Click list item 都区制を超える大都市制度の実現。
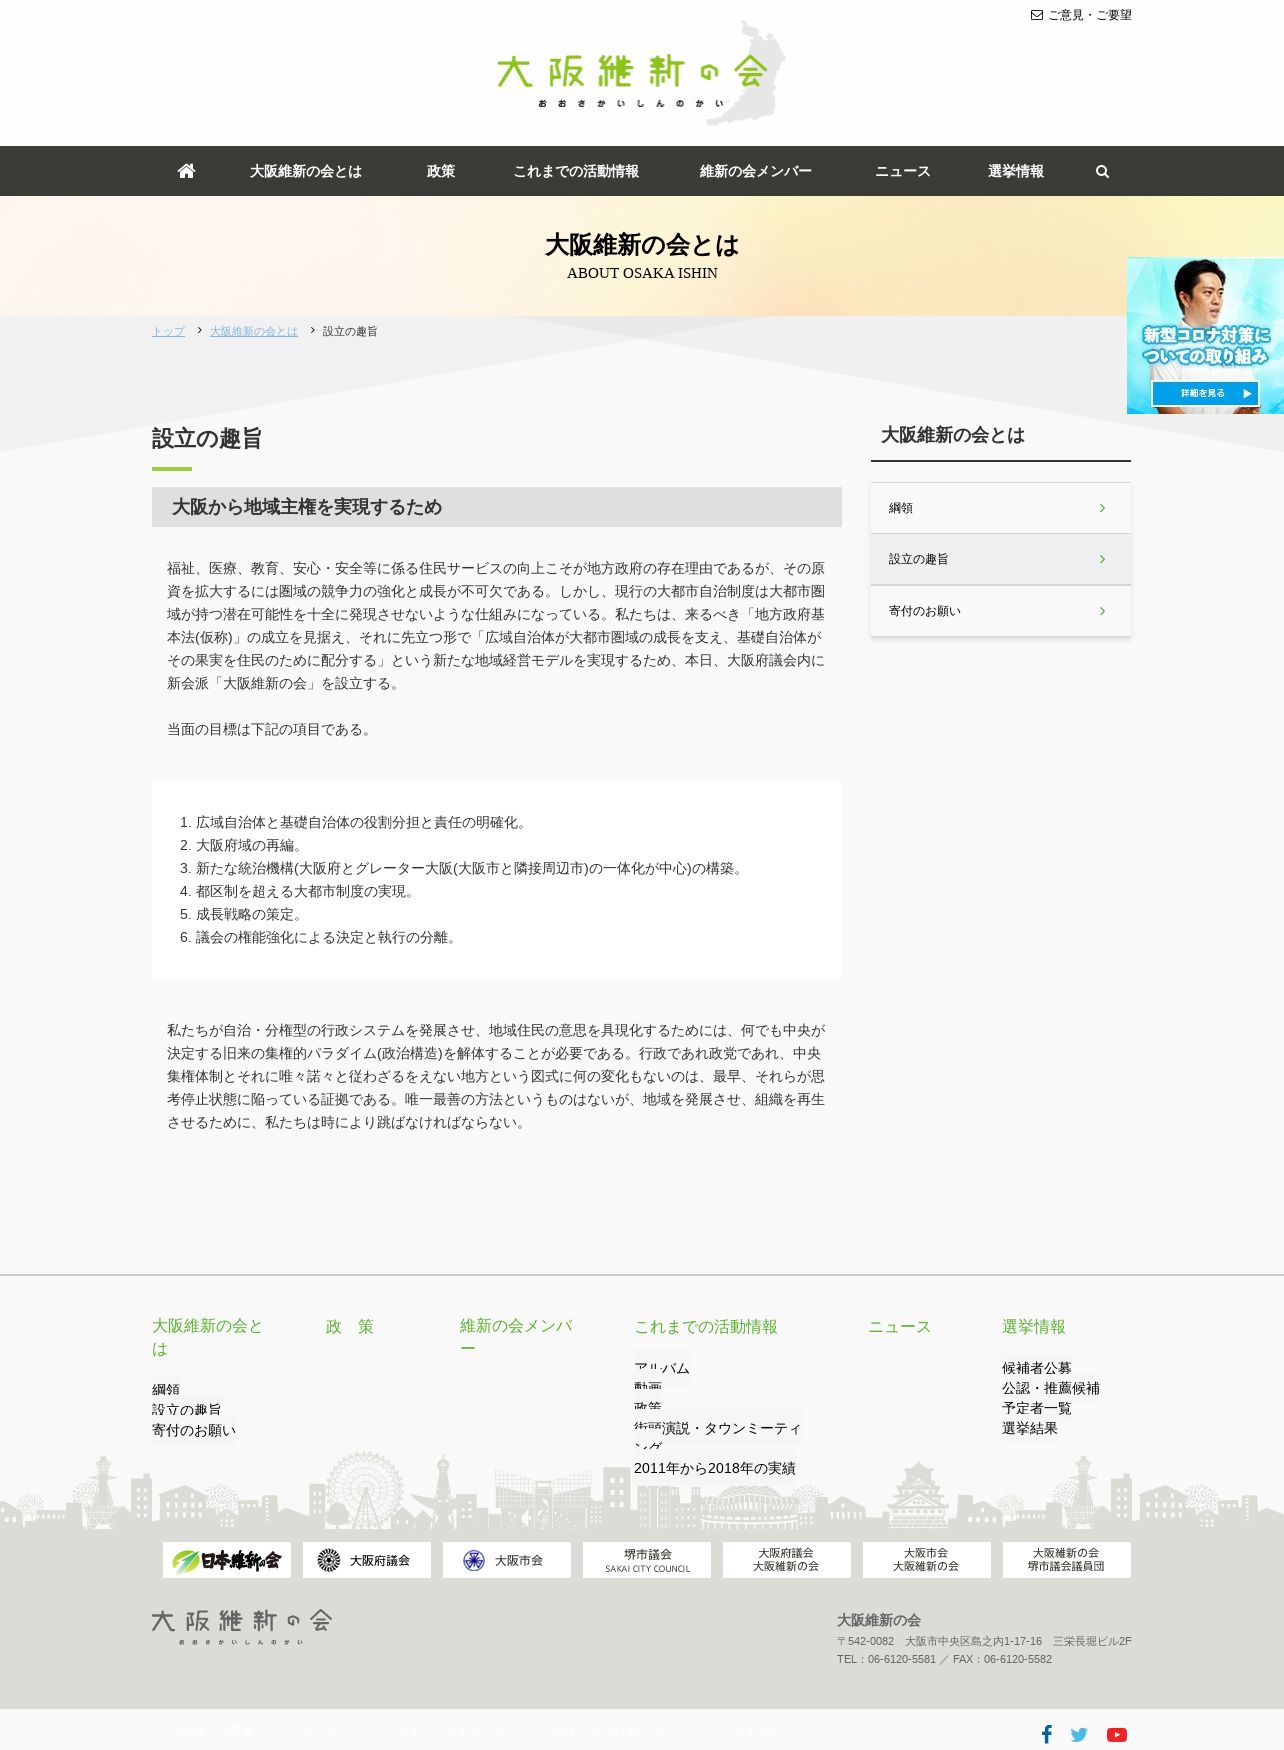The image size is (1284, 1750). coord(305,891)
